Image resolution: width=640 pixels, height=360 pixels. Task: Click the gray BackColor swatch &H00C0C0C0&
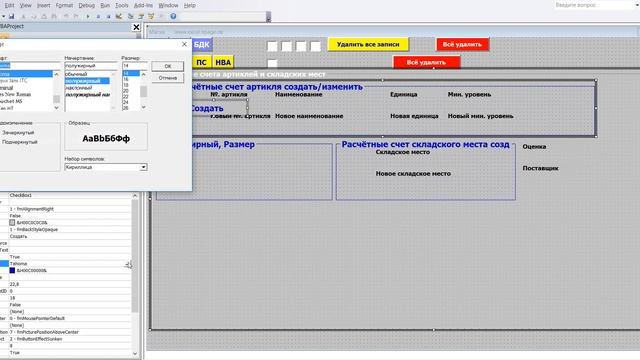[12, 222]
